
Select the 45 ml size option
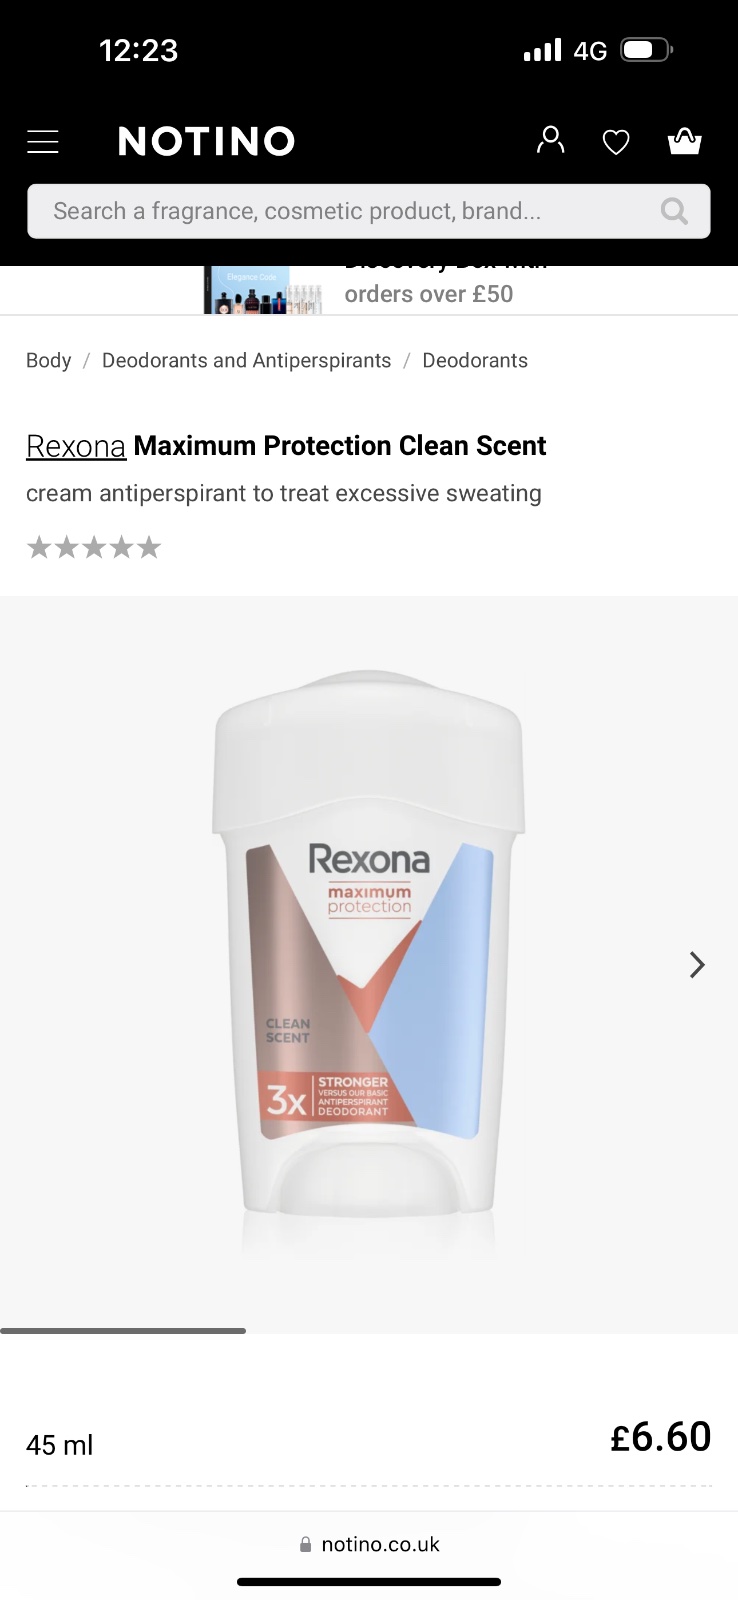coord(60,1445)
